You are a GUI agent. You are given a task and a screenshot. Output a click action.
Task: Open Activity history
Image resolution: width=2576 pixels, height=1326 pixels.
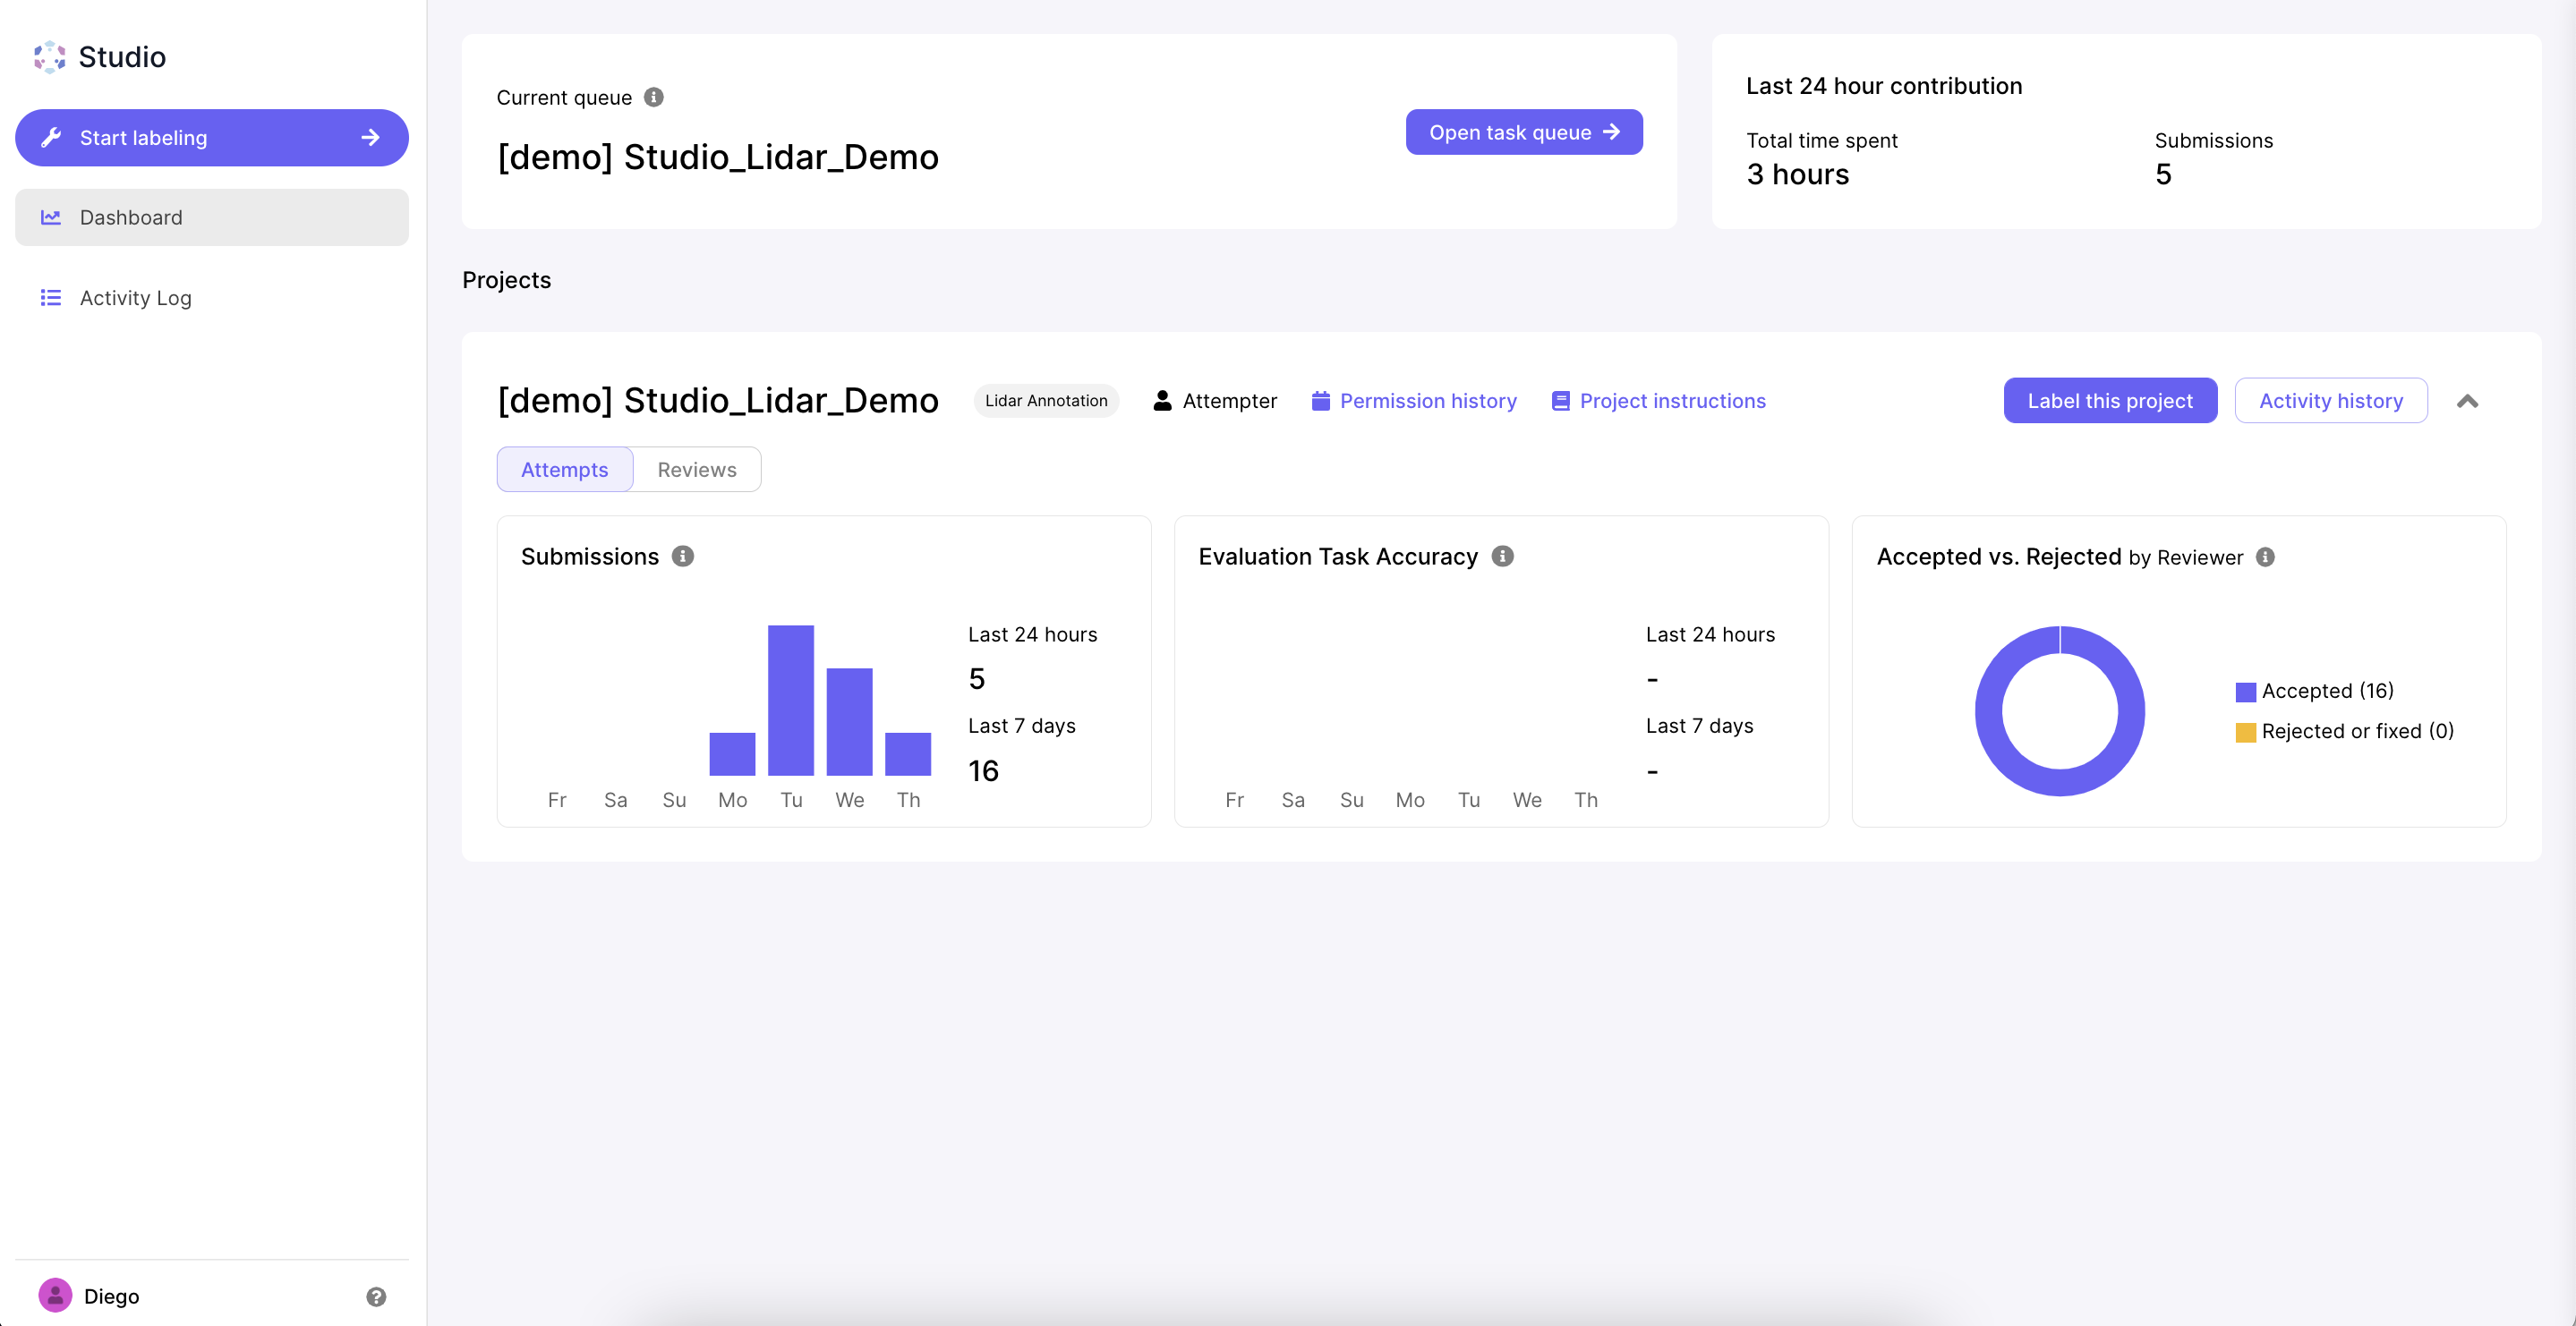tap(2330, 401)
